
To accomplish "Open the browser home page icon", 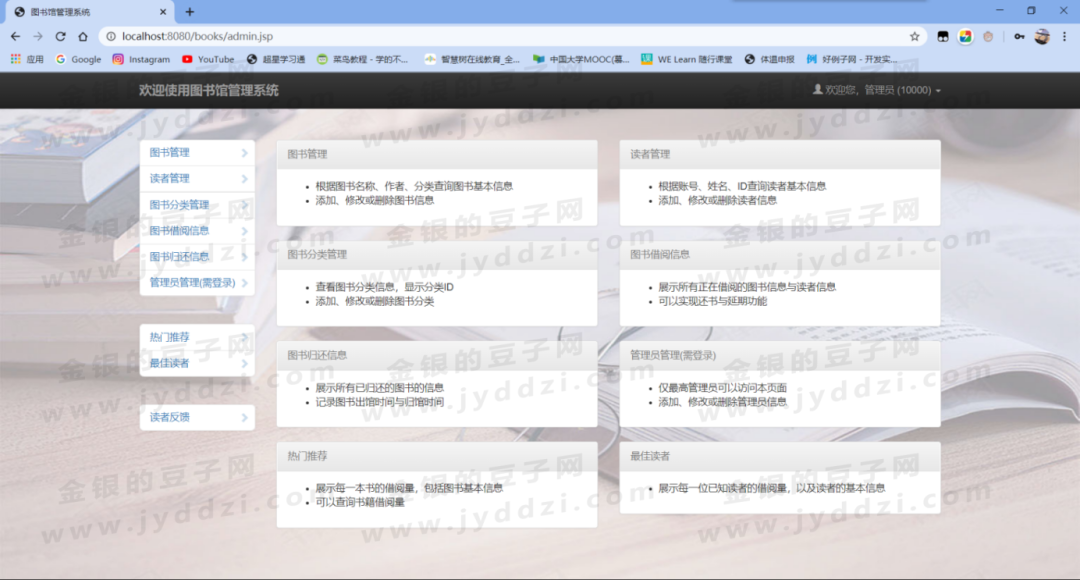I will pyautogui.click(x=83, y=37).
